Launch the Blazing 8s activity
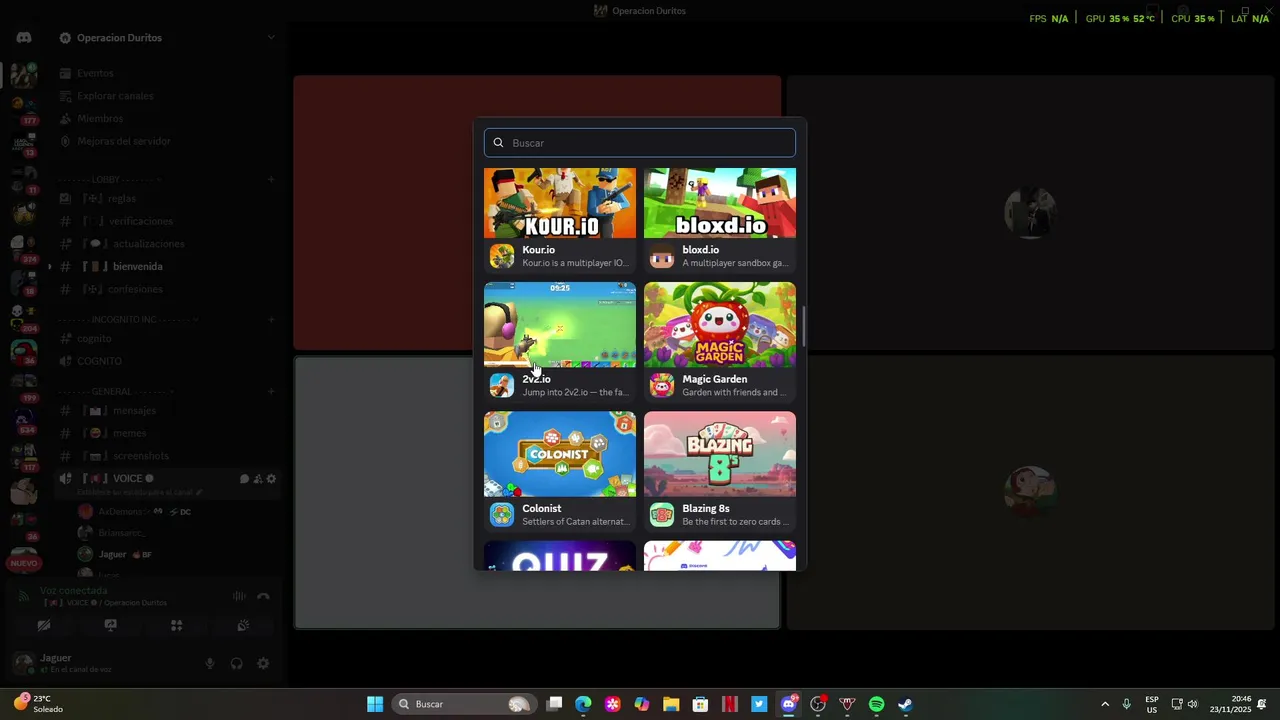The height and width of the screenshot is (720, 1280). click(720, 471)
